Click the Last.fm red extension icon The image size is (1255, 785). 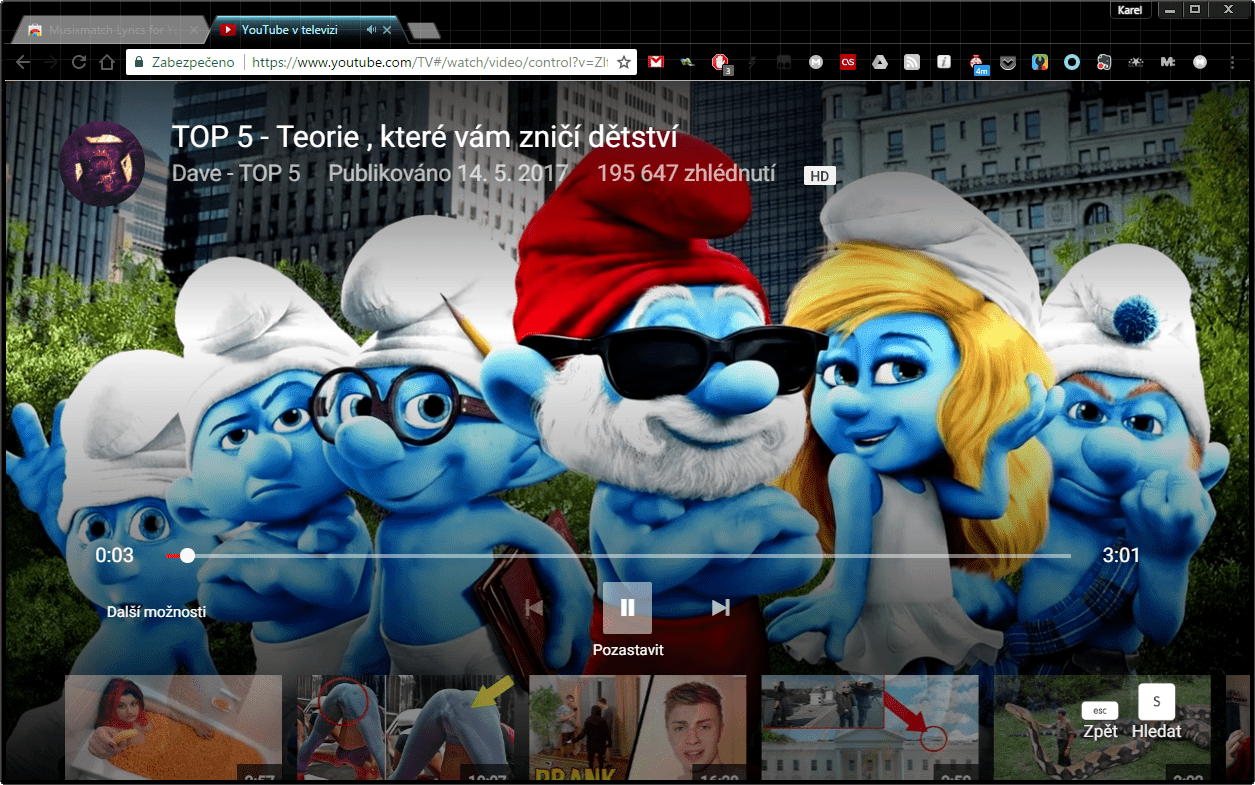point(847,62)
